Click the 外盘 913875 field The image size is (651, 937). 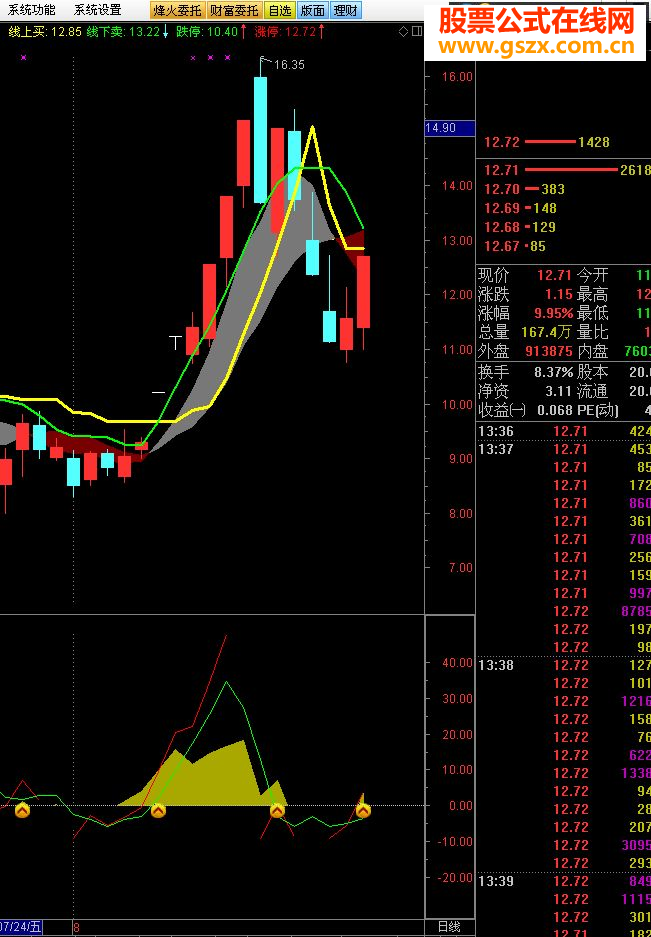525,351
